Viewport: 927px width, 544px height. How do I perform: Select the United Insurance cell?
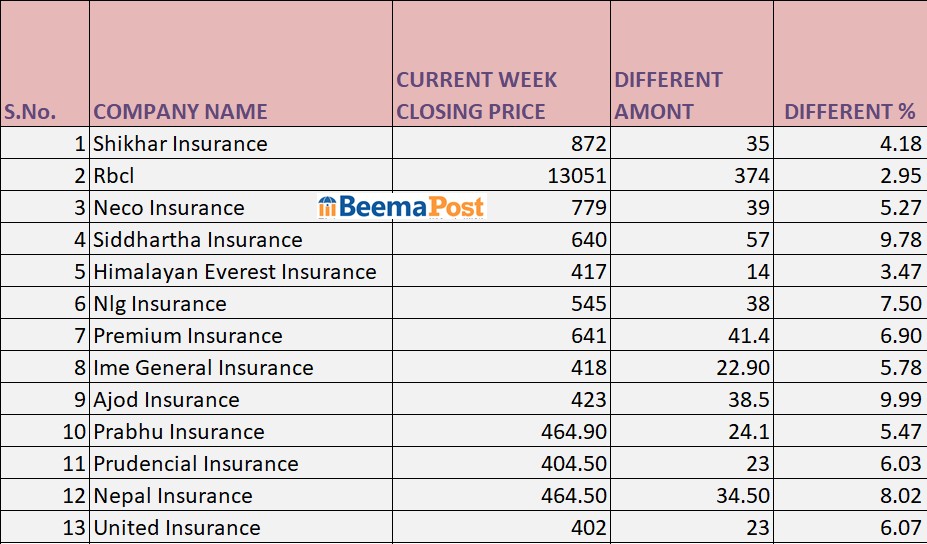(x=177, y=527)
